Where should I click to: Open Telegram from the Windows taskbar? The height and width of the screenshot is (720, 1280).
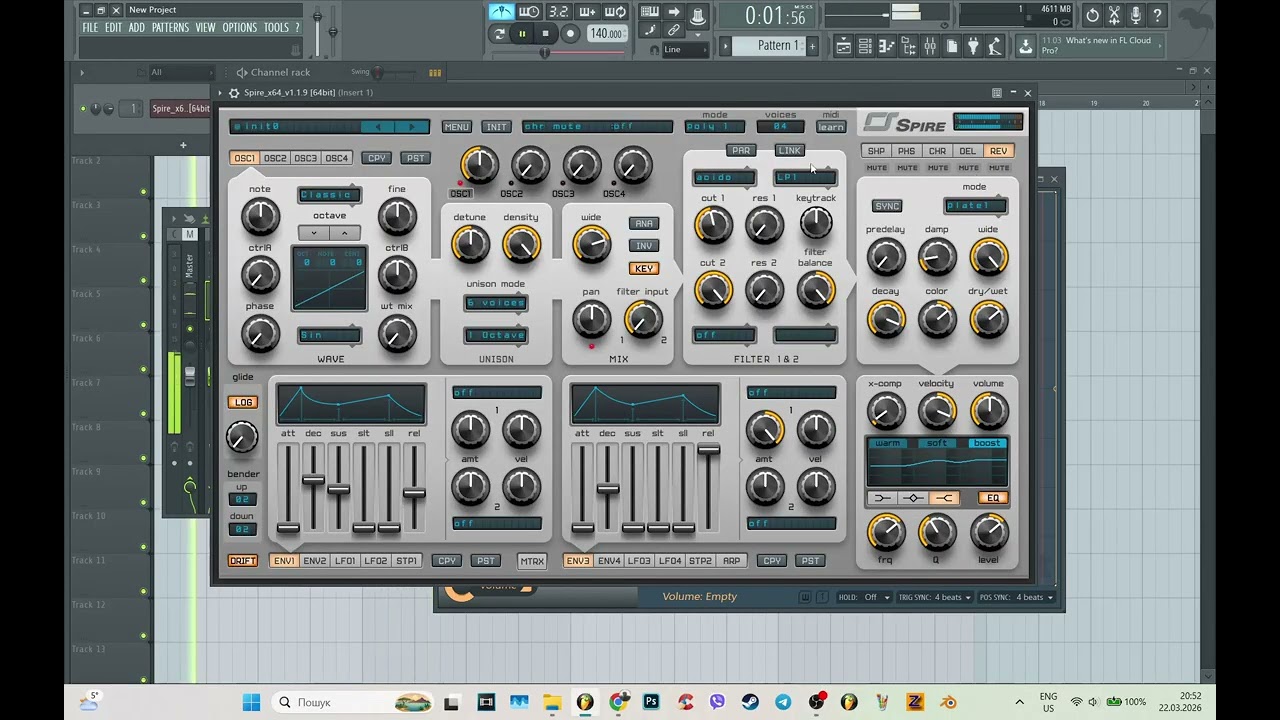click(x=783, y=702)
